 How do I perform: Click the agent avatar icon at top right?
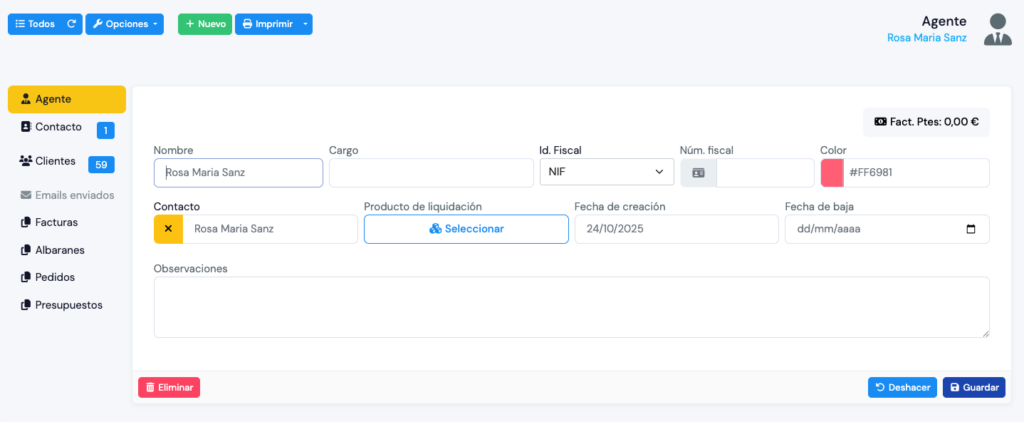click(x=997, y=29)
